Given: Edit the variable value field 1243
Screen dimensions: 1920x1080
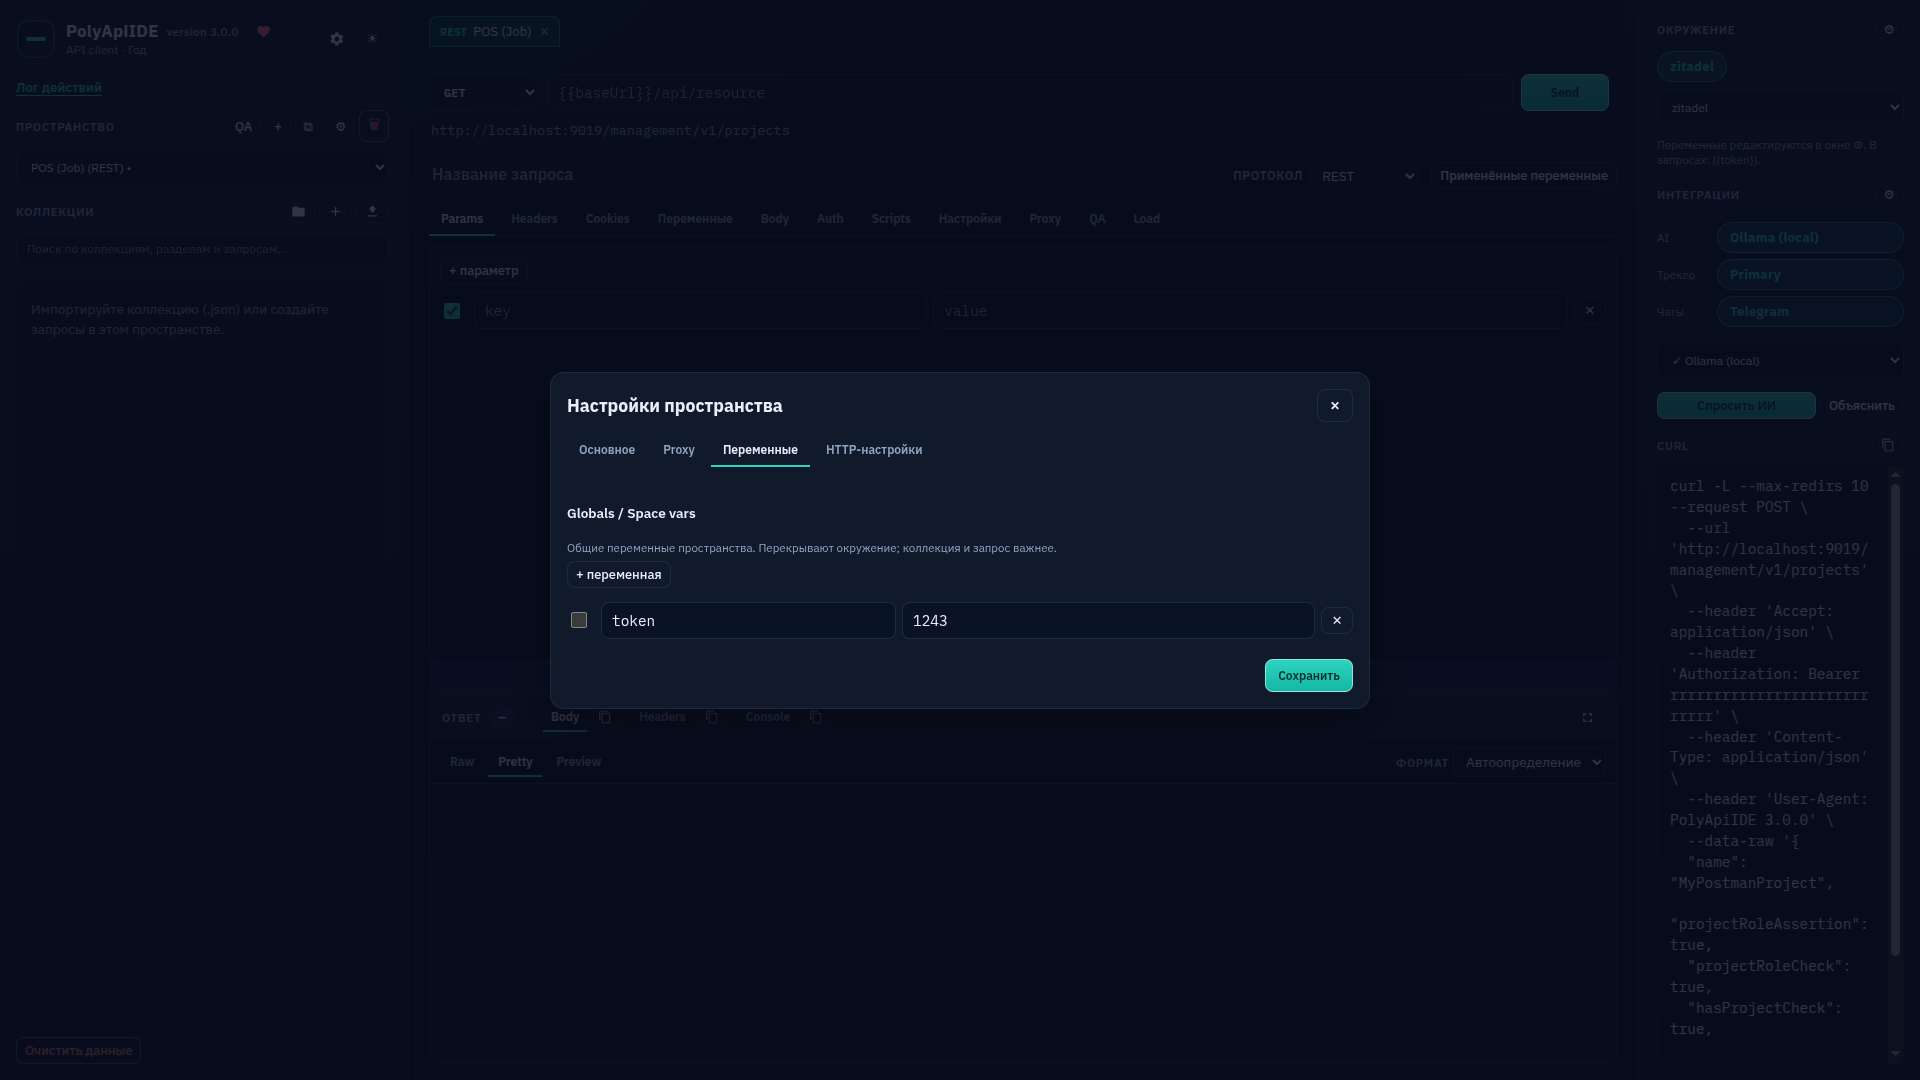Looking at the screenshot, I should tap(1107, 621).
